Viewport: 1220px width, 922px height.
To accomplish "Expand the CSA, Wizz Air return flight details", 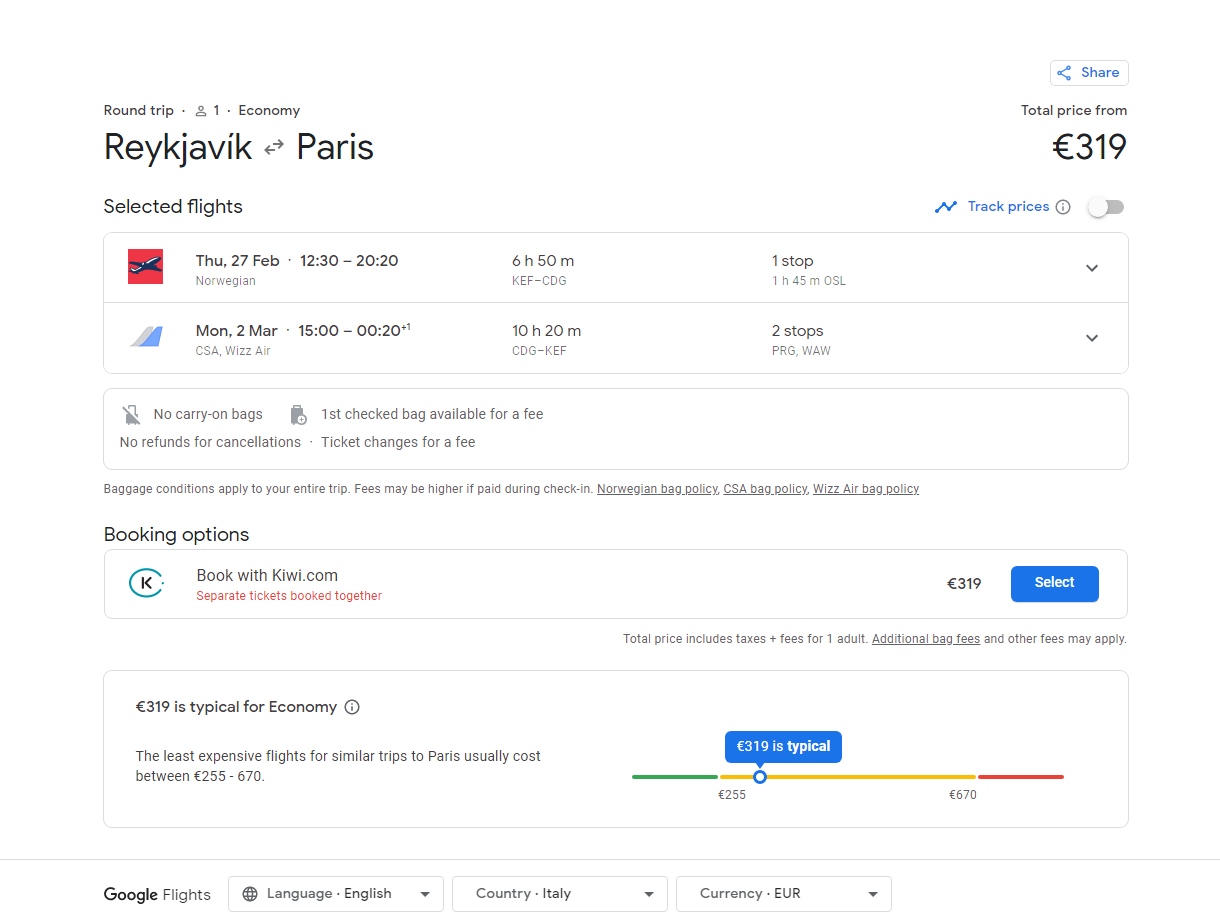I will (x=1092, y=338).
